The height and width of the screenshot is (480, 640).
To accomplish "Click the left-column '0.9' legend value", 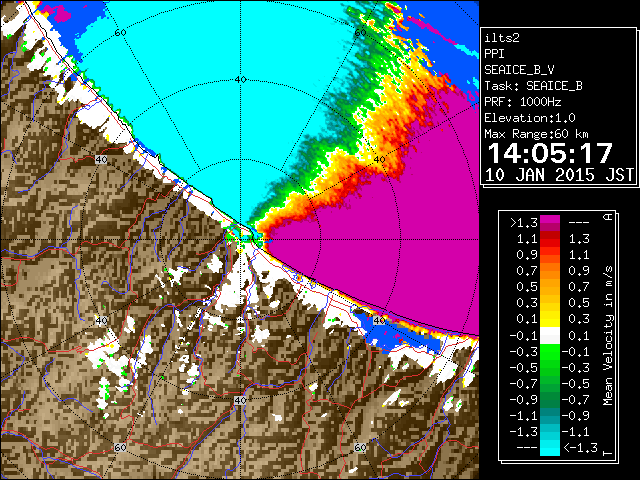I will (527, 255).
